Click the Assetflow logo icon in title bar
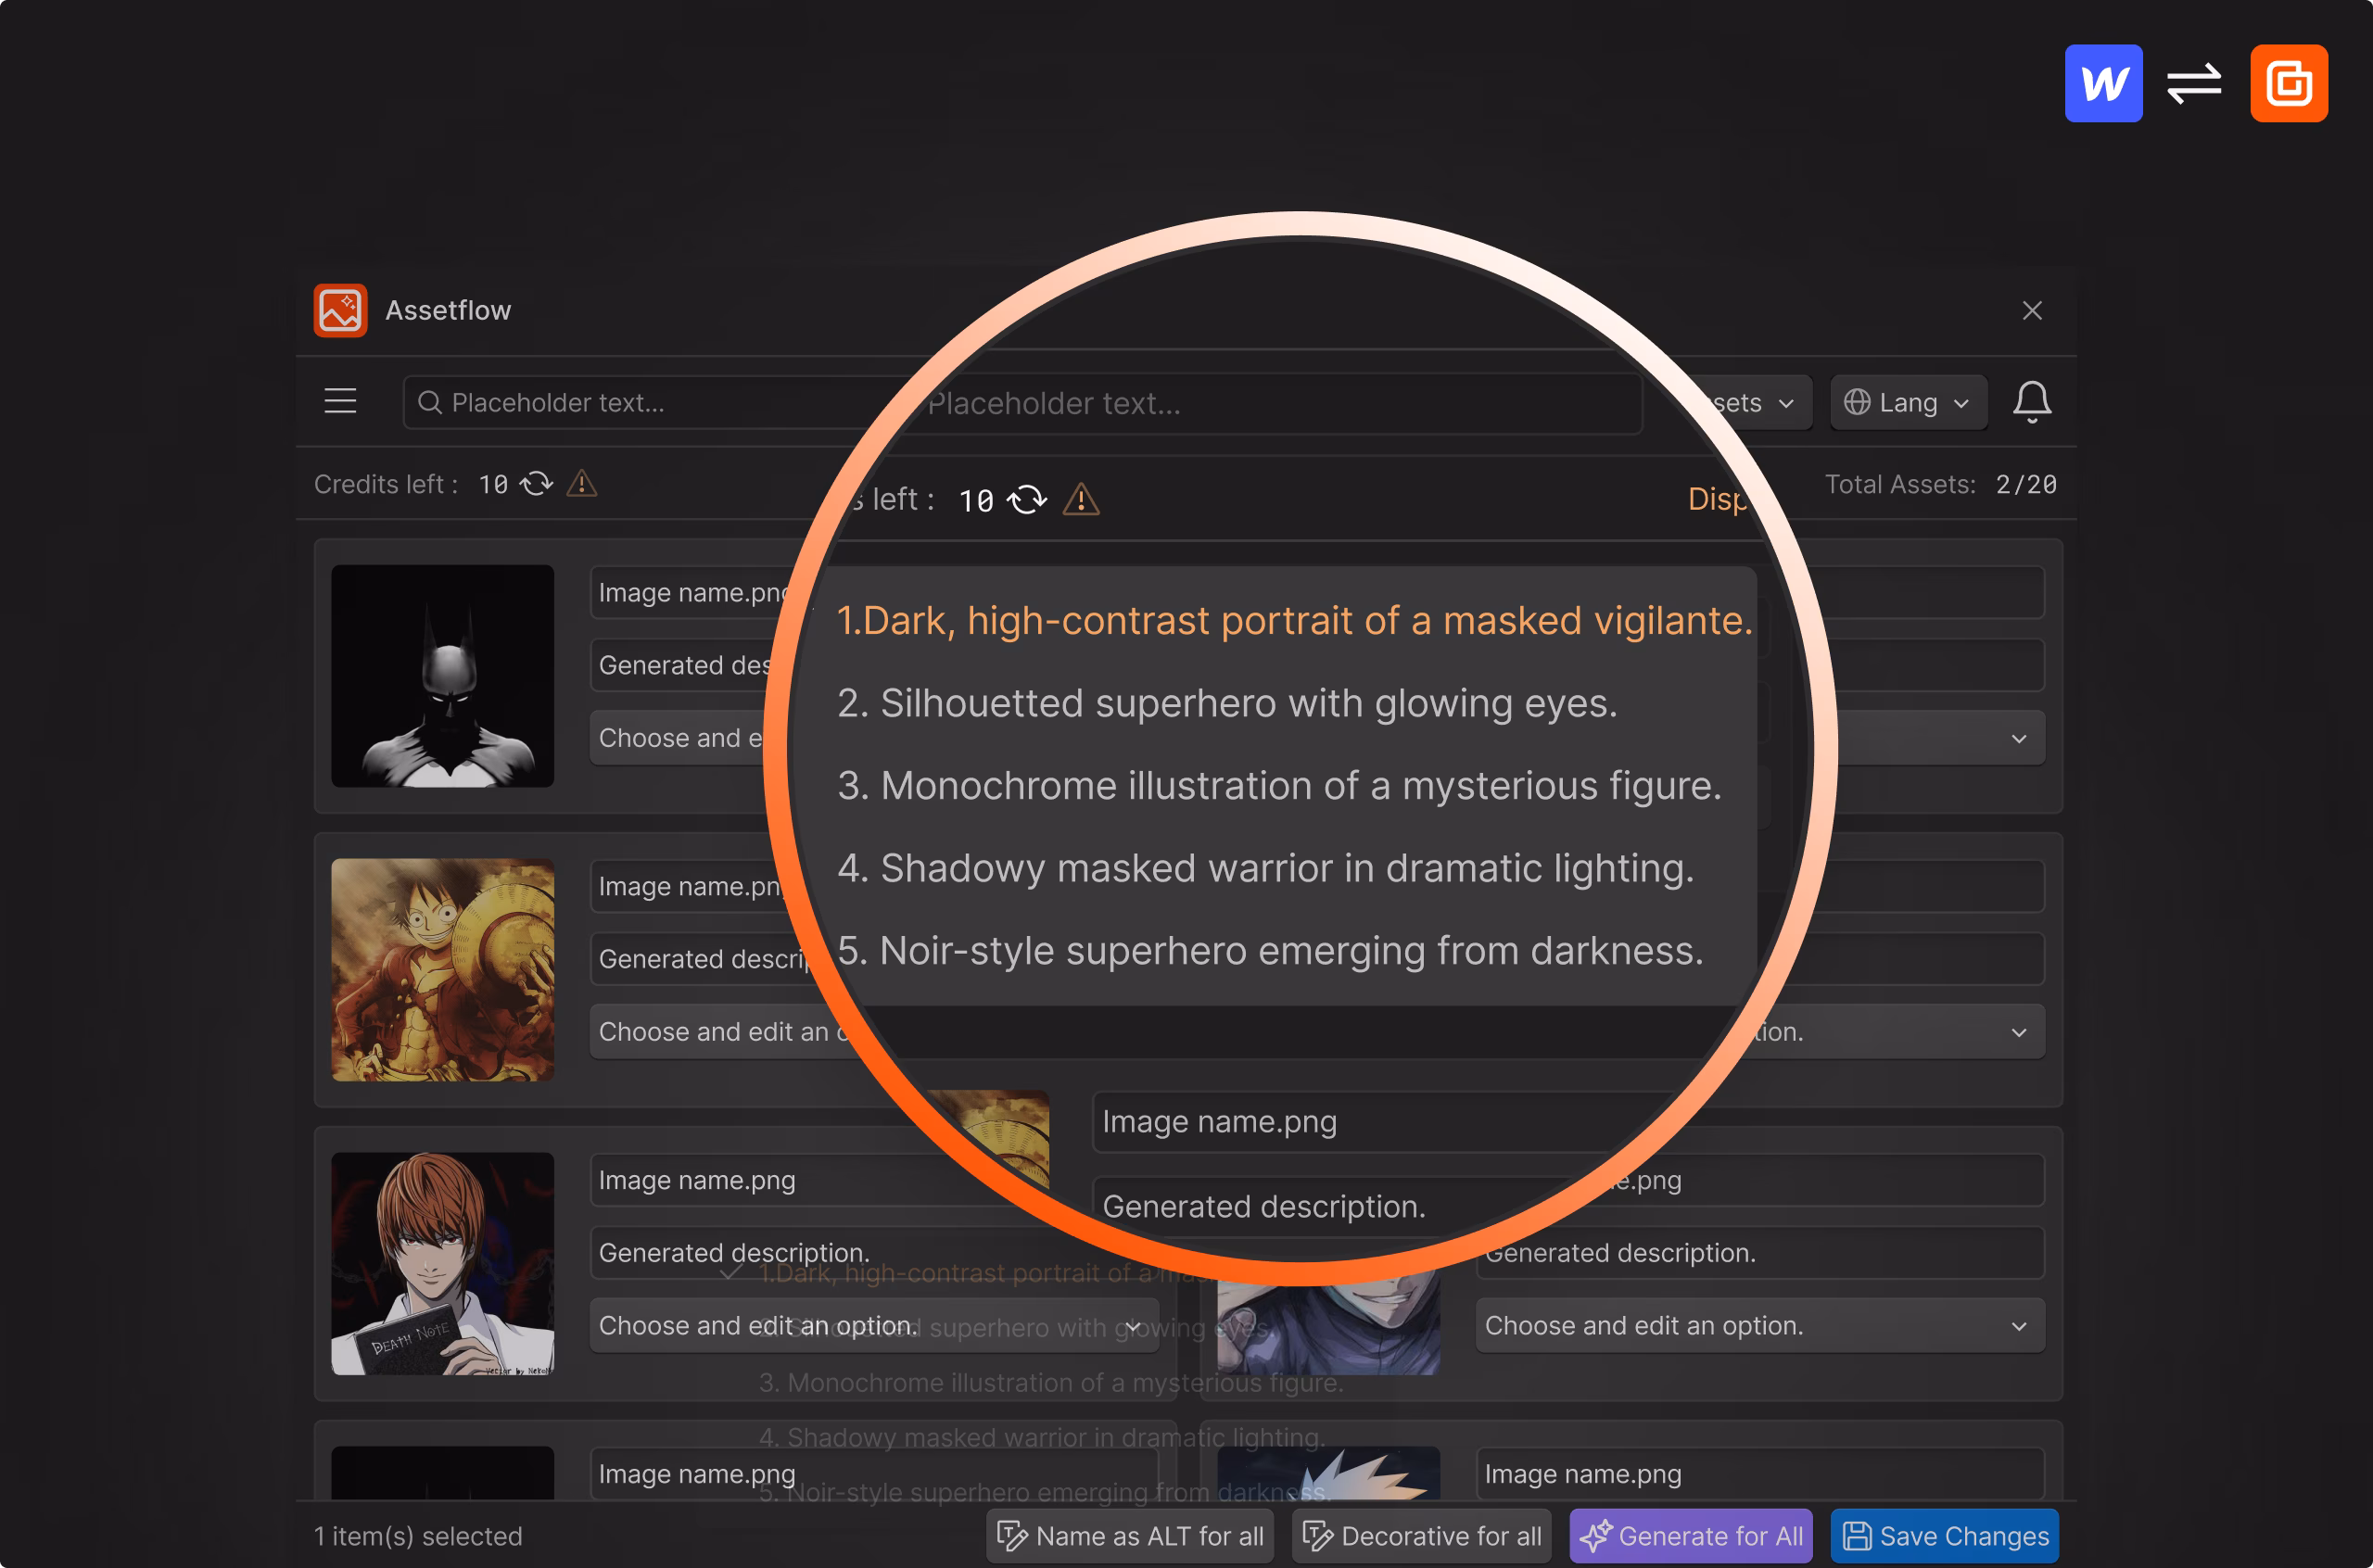 click(x=340, y=310)
